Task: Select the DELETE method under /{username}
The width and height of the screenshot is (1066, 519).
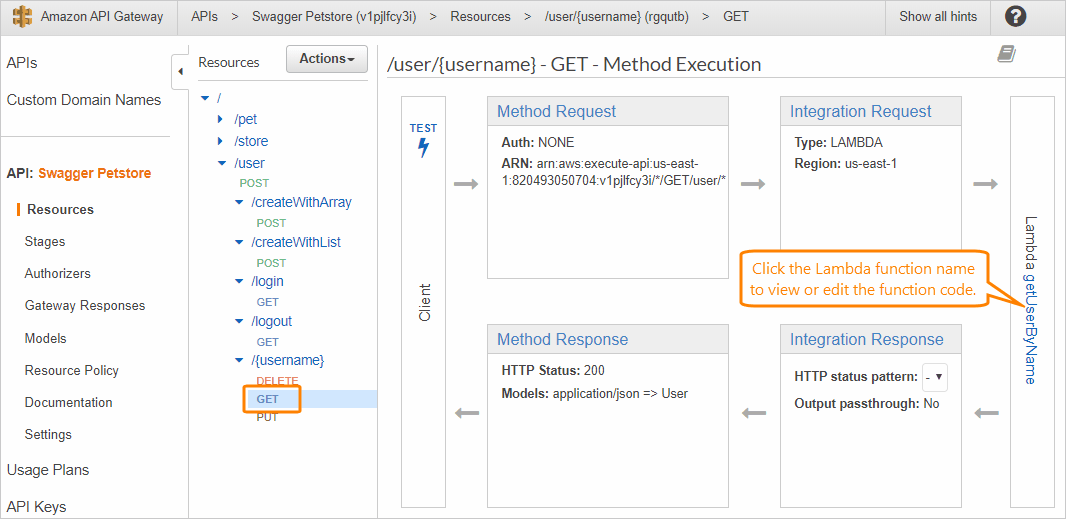Action: click(x=277, y=381)
